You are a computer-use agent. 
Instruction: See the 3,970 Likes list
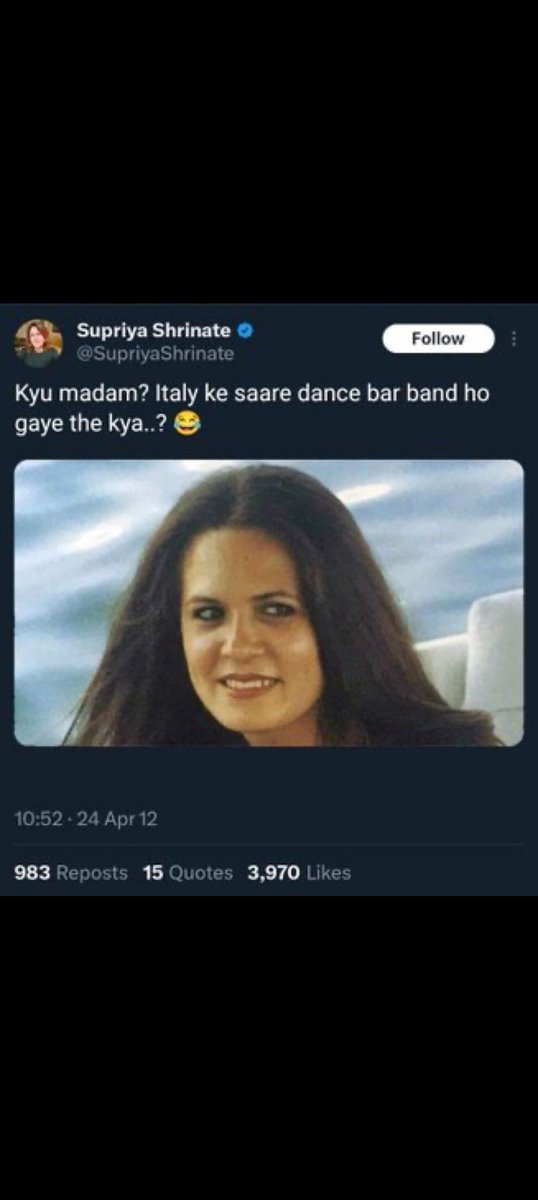pos(299,873)
